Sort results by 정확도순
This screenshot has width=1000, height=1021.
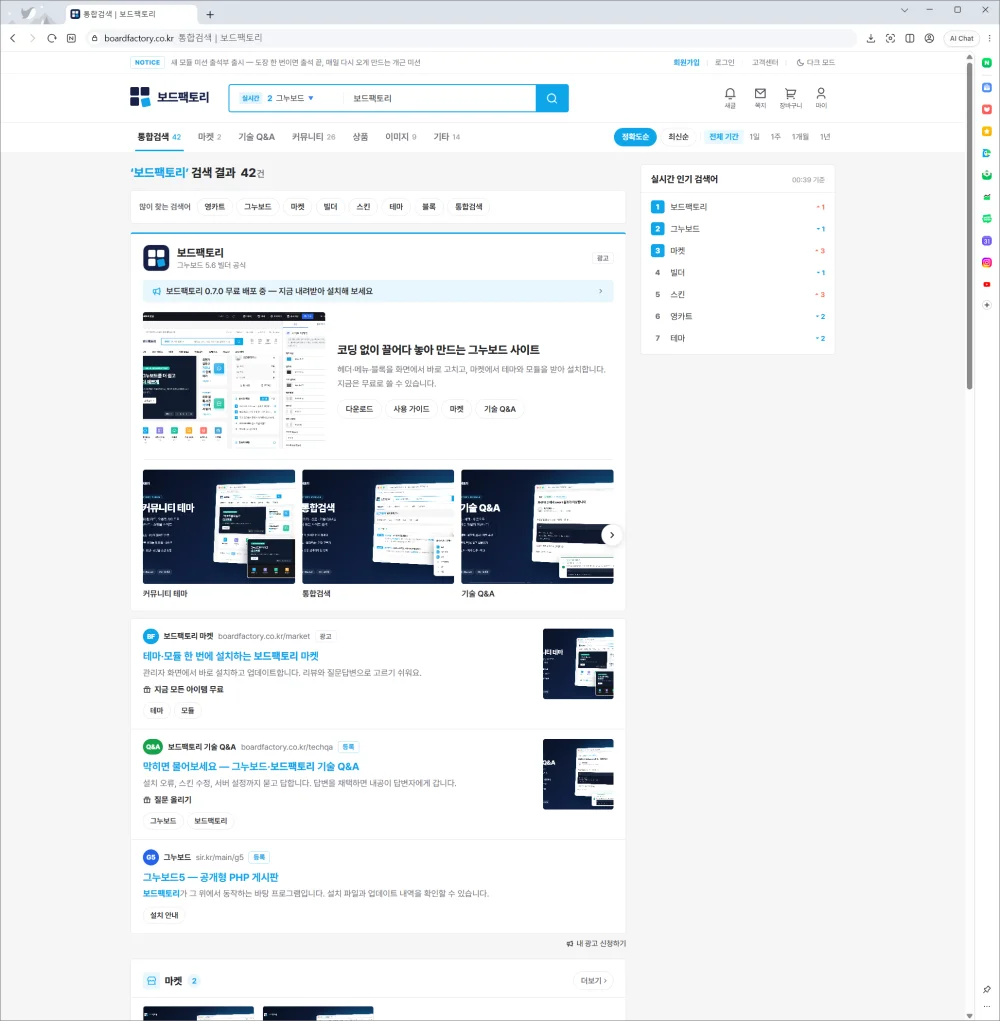coord(635,137)
